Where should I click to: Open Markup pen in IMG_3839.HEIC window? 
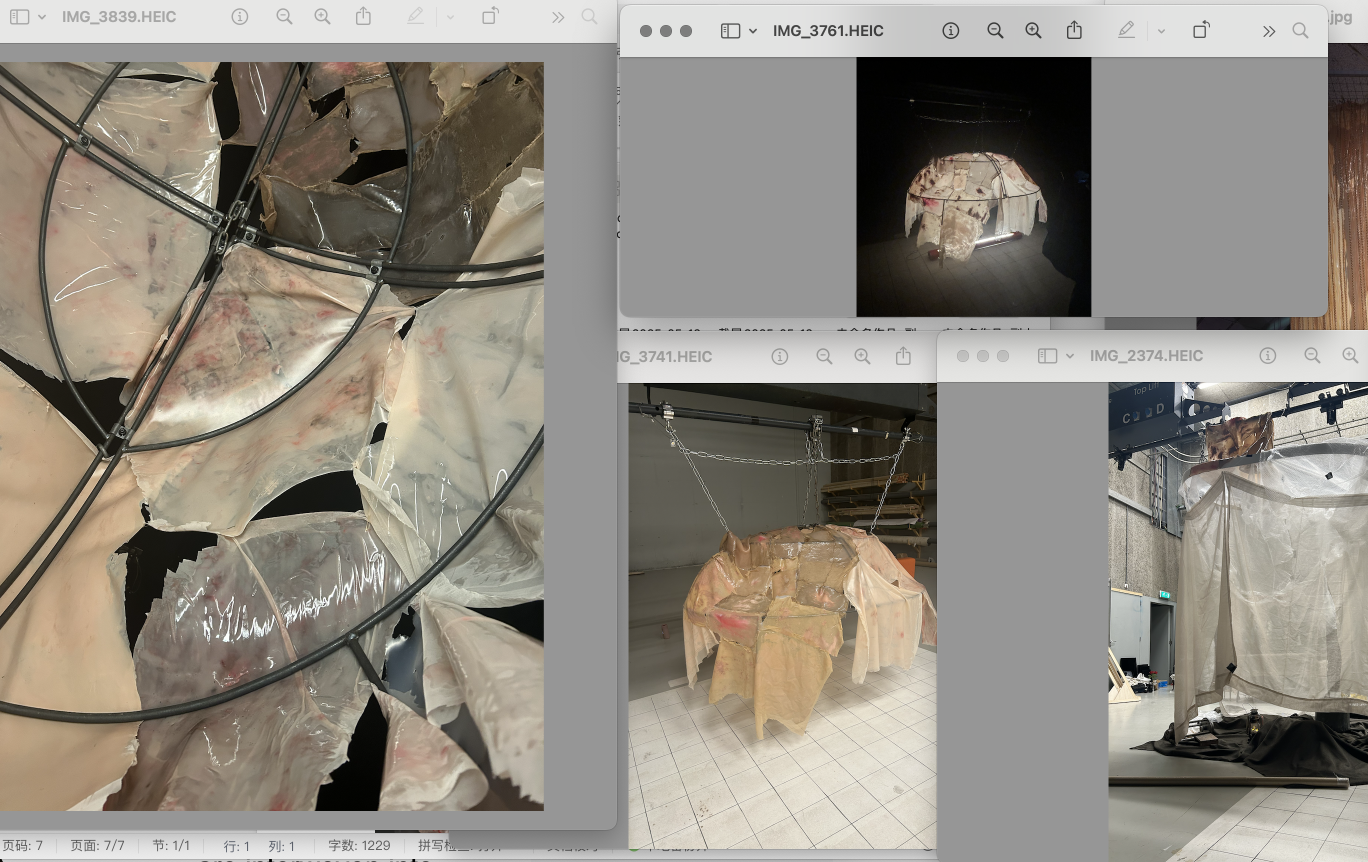click(x=416, y=17)
